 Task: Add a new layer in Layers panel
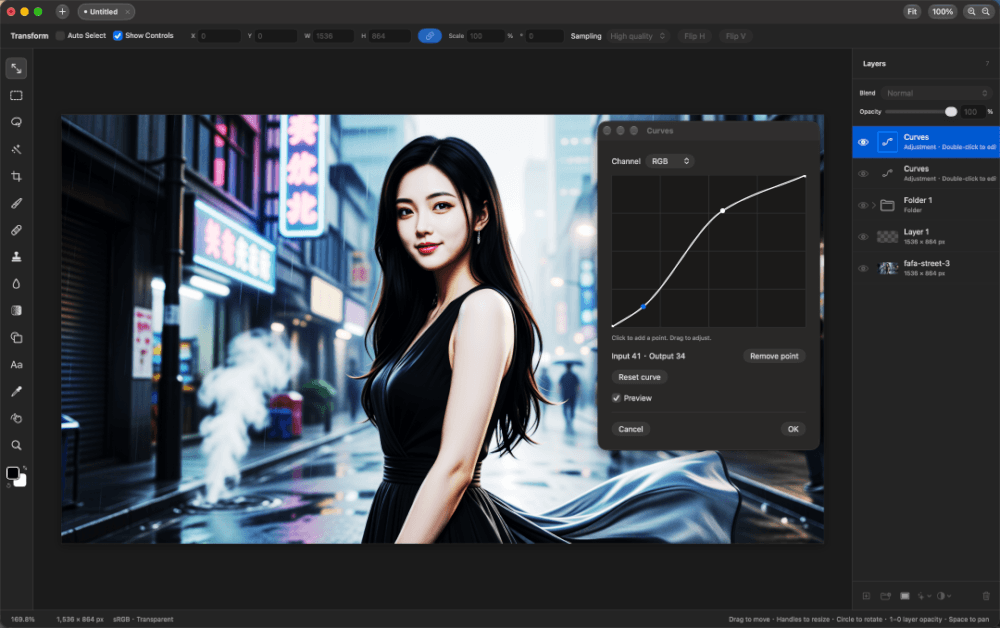pos(866,596)
